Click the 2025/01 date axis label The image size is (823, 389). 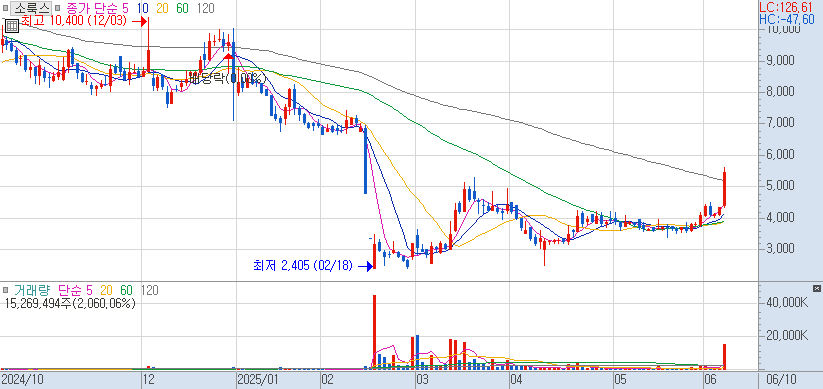click(257, 379)
